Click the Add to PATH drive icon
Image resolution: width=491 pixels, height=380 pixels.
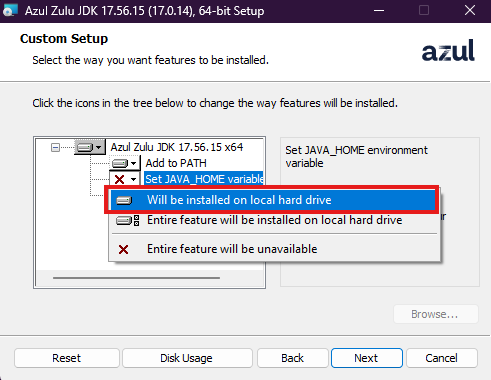click(120, 163)
